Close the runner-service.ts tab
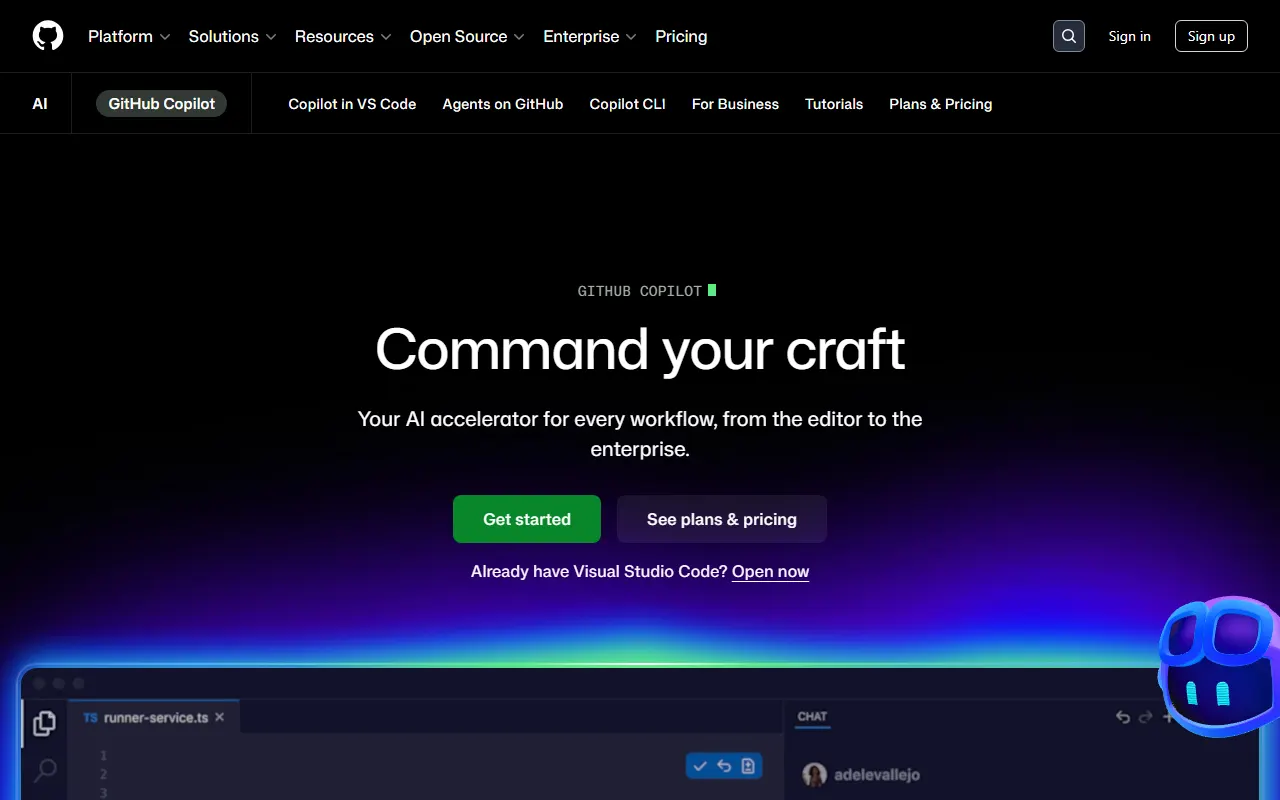 click(x=220, y=717)
